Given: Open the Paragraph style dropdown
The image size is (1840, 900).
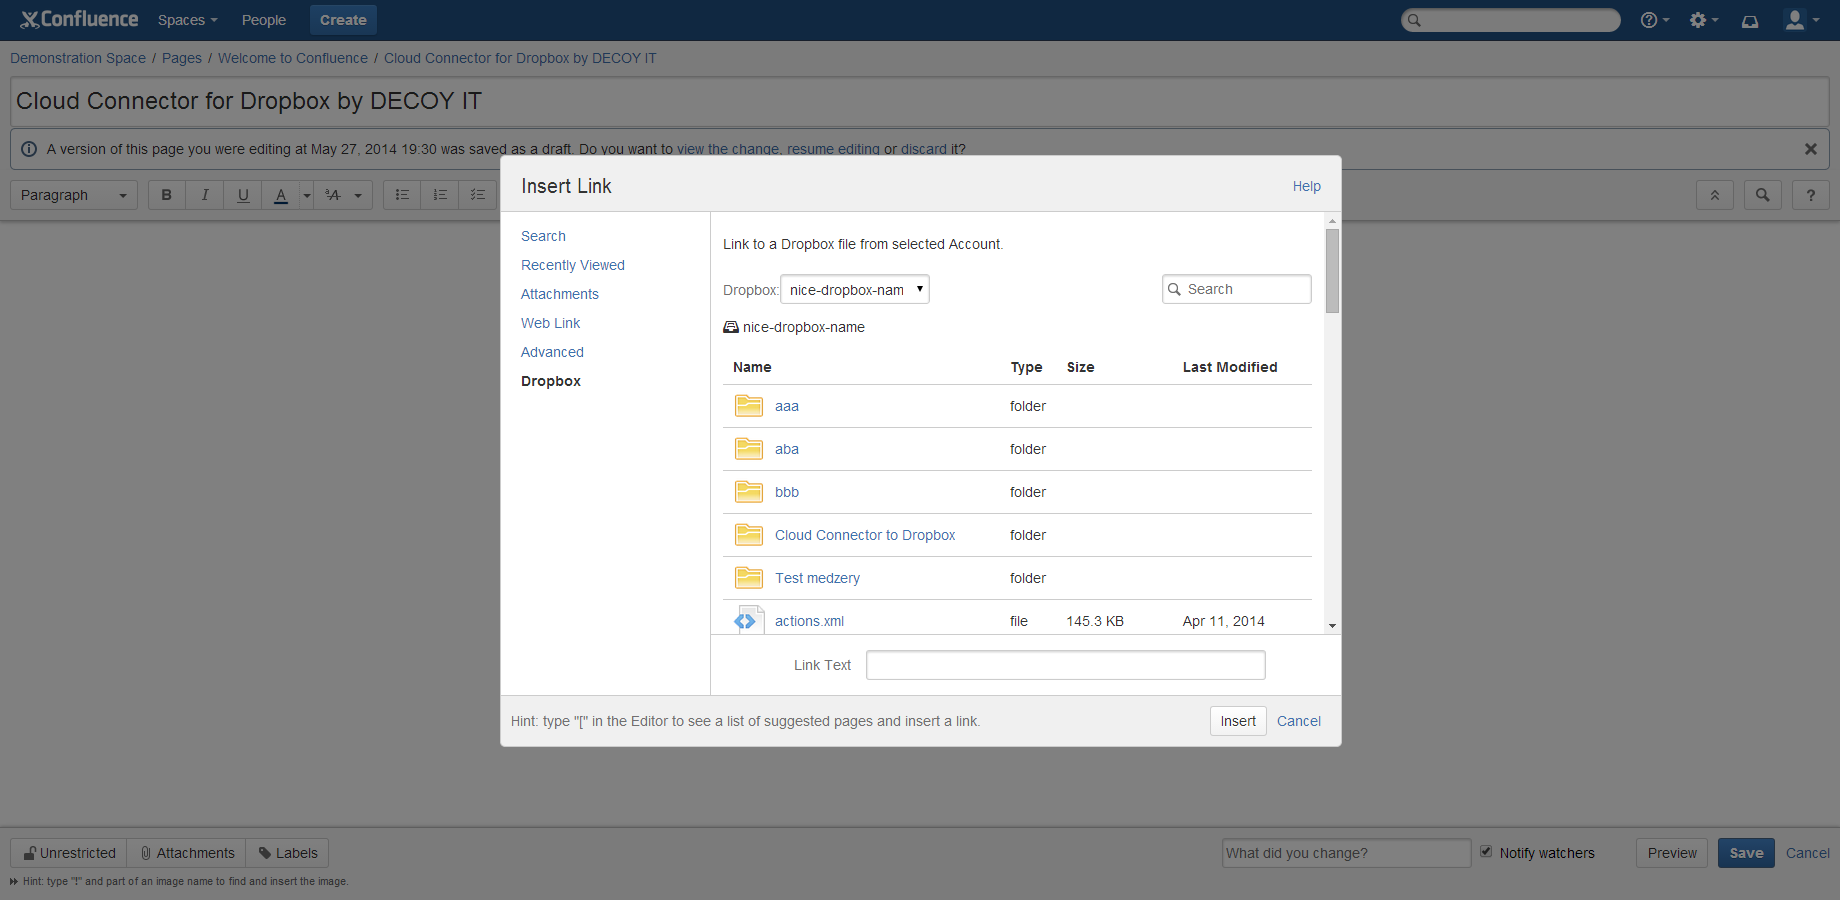Looking at the screenshot, I should (x=74, y=195).
